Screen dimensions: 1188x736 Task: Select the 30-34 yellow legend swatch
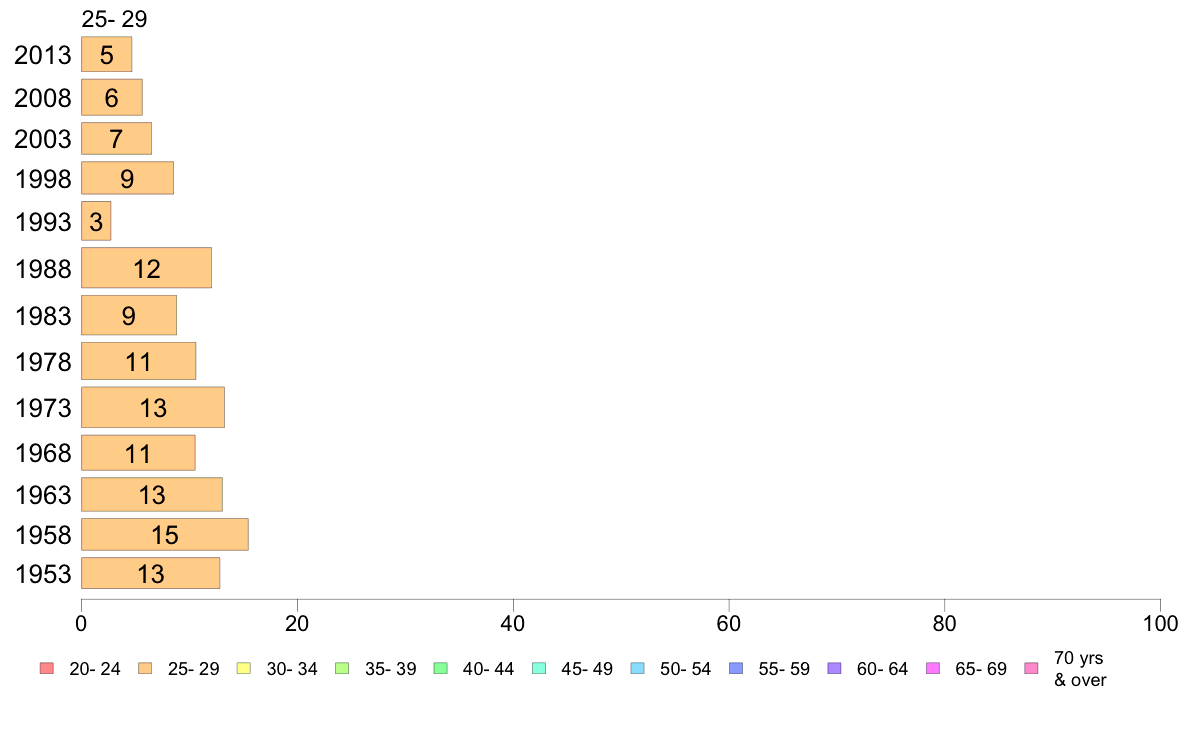[243, 668]
